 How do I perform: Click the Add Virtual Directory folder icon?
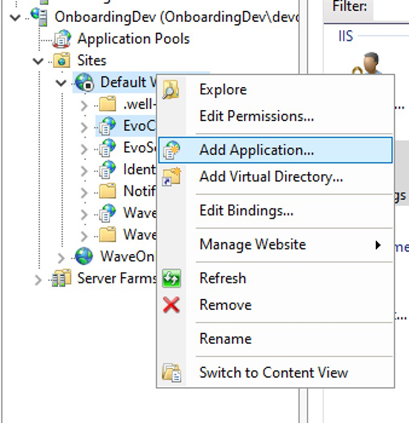(x=171, y=177)
